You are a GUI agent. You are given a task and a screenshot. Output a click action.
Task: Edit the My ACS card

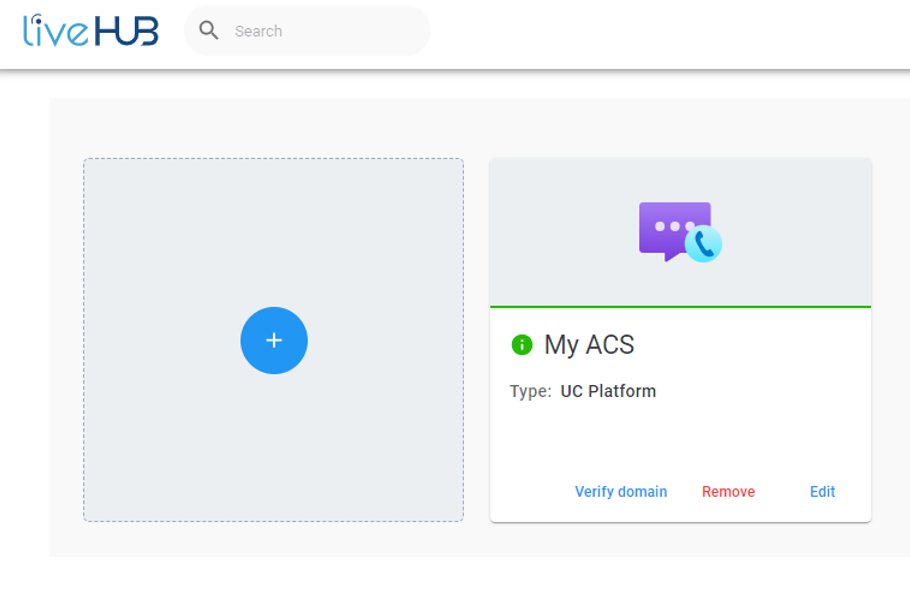pyautogui.click(x=822, y=491)
